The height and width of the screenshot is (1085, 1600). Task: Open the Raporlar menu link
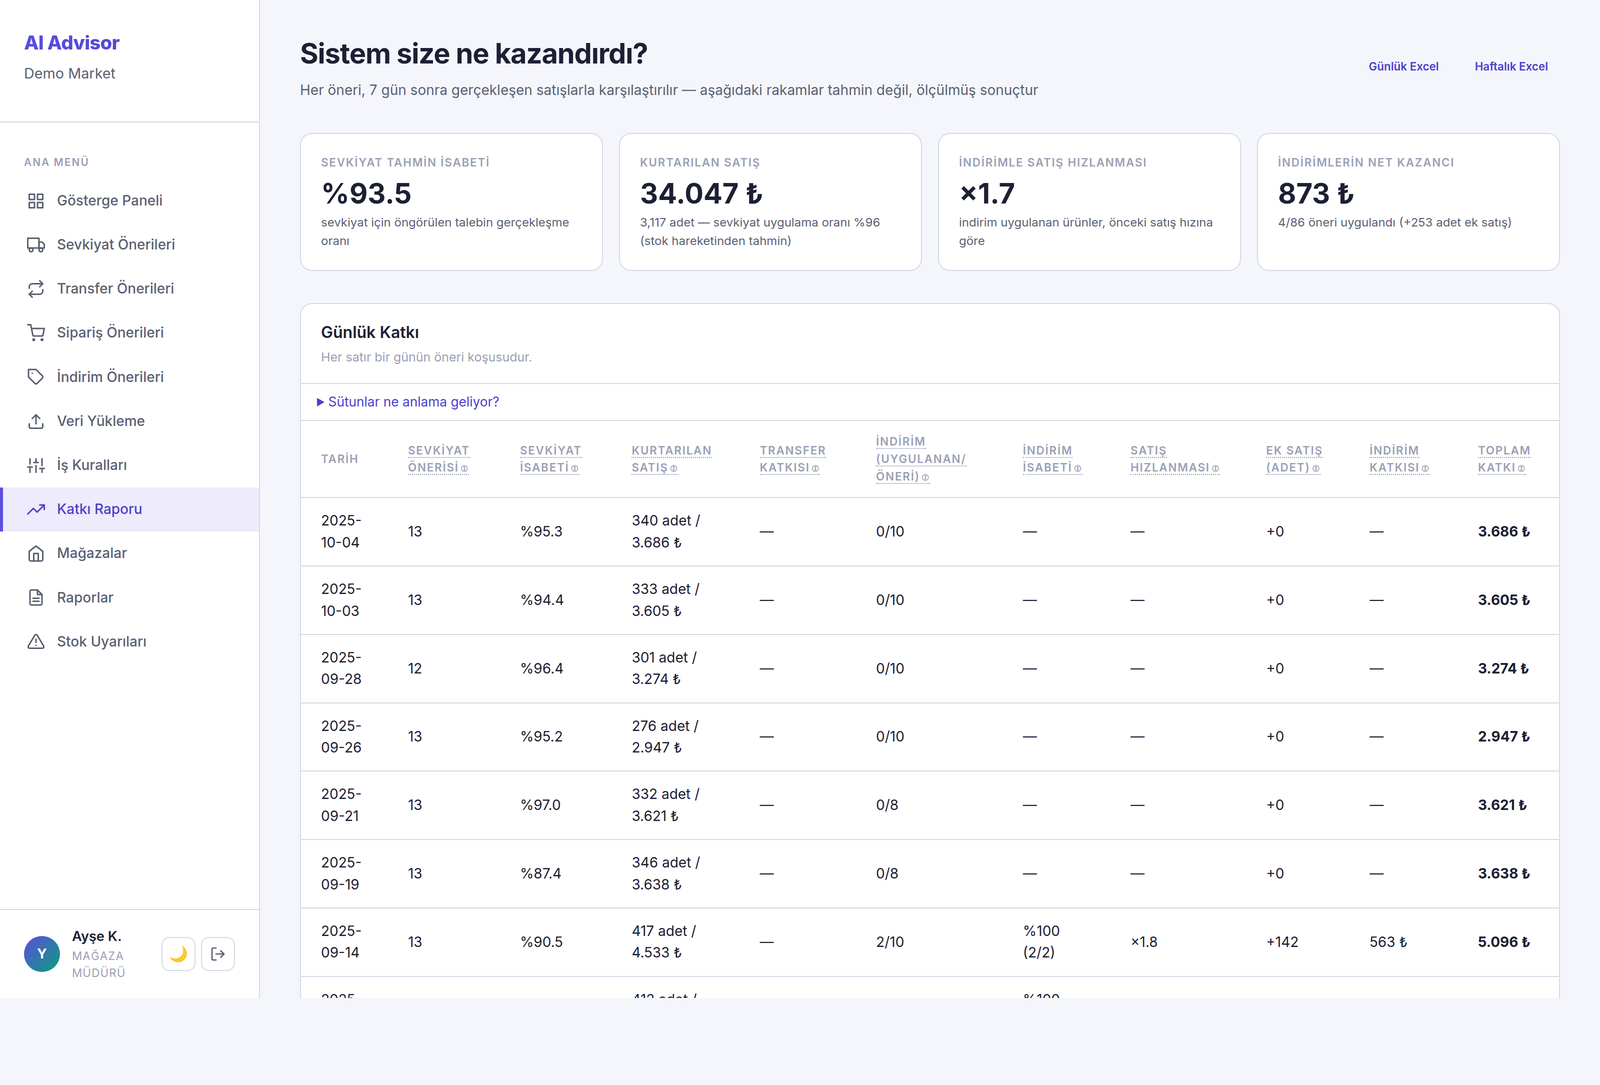[130, 598]
